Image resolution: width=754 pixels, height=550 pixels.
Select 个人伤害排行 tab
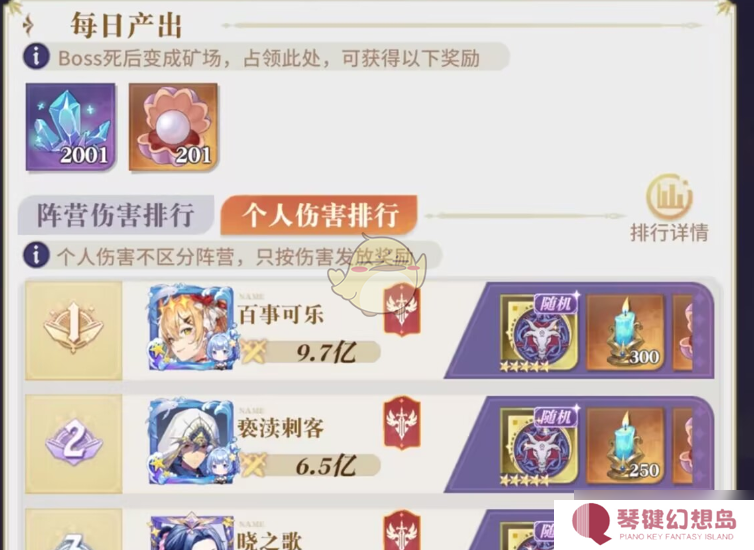[x=319, y=215]
